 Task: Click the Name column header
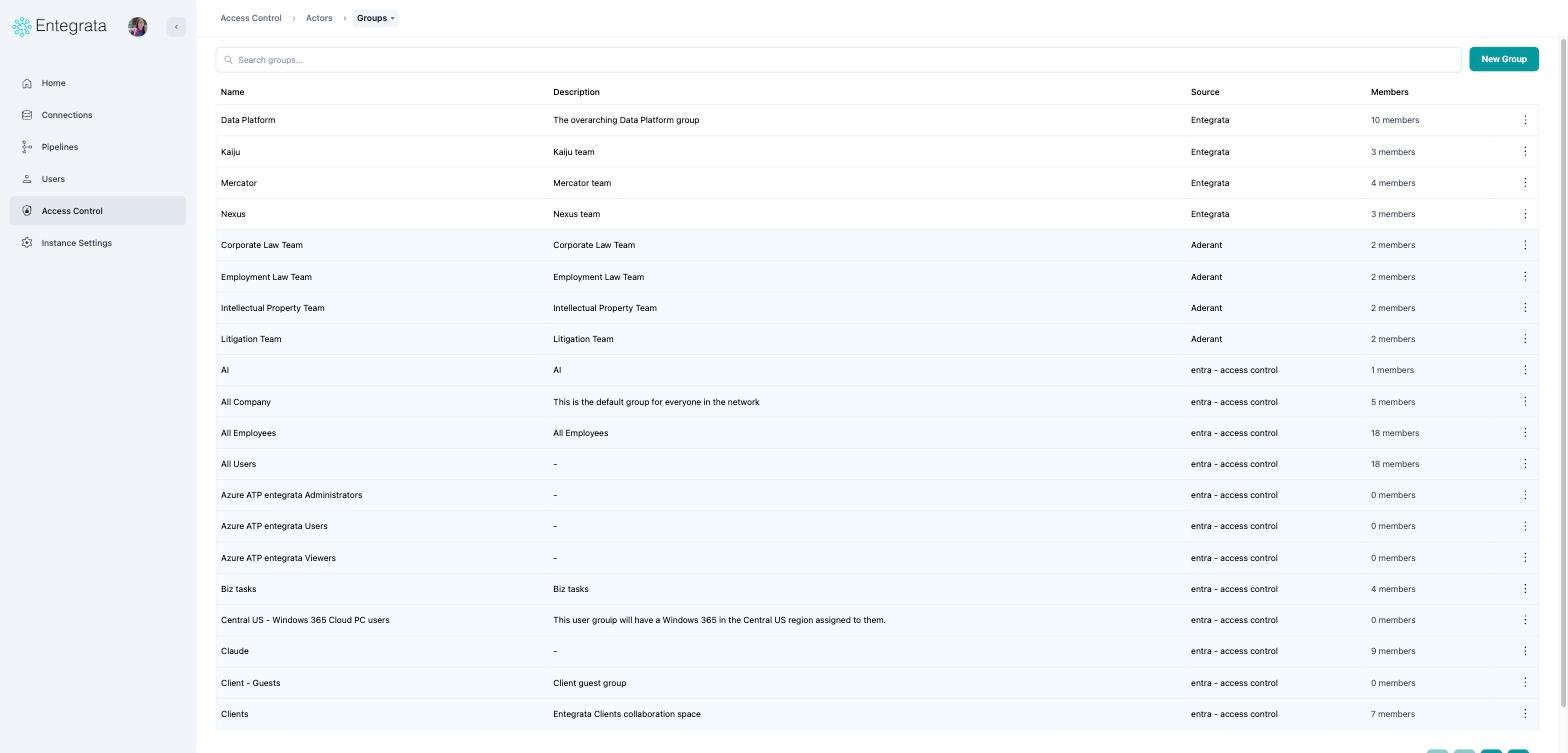point(232,92)
